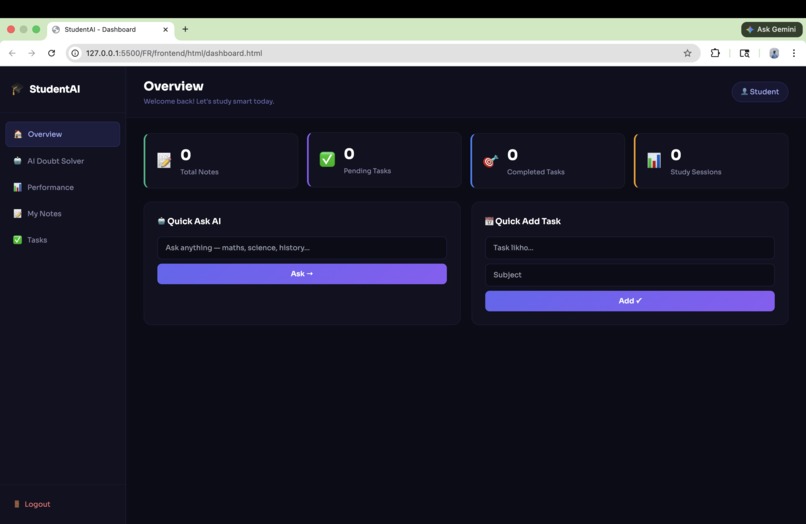
Task: Click the browser forward arrow
Action: [x=31, y=53]
